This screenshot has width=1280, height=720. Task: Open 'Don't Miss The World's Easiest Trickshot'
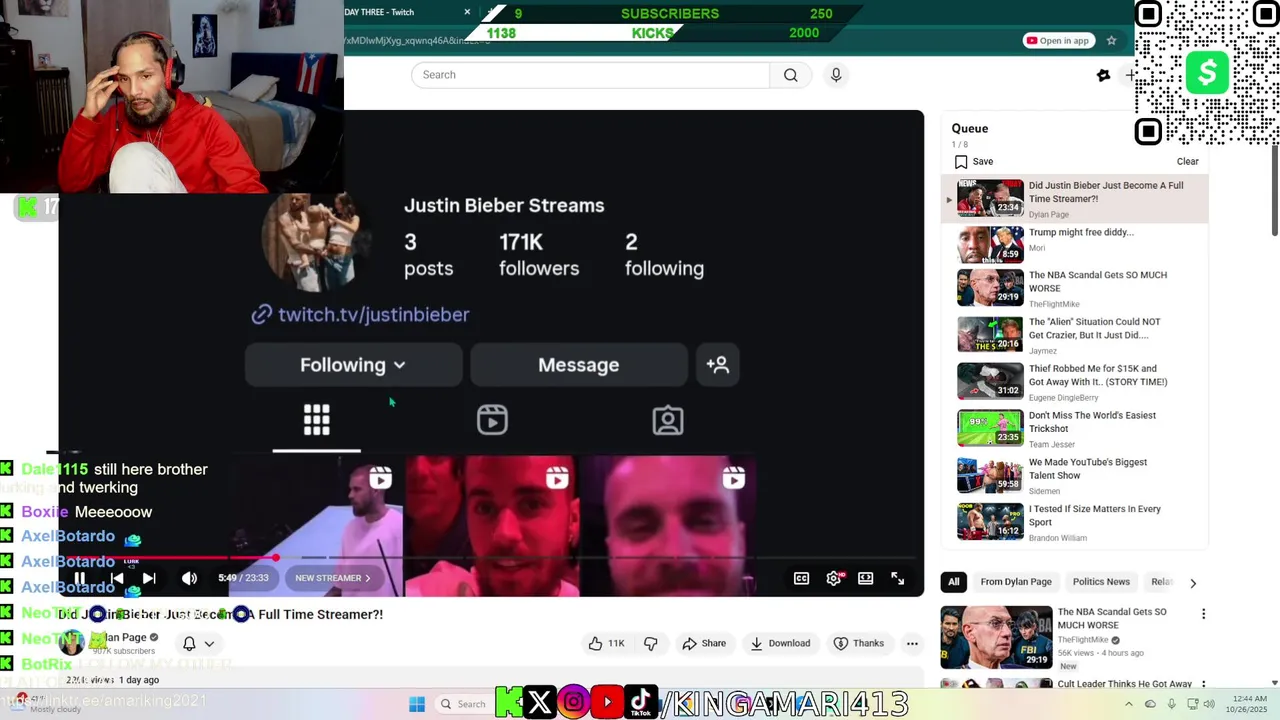click(1075, 428)
